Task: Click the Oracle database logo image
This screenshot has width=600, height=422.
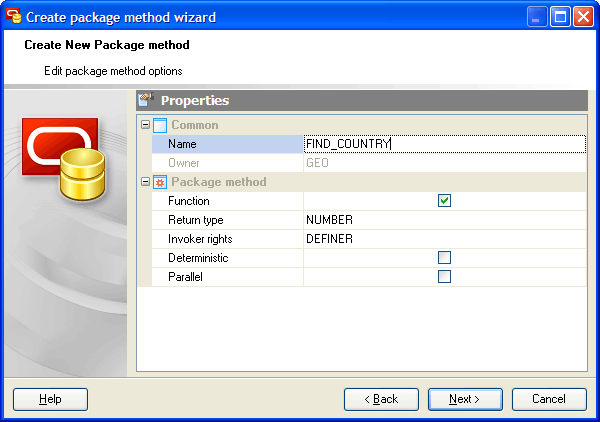Action: [x=64, y=159]
